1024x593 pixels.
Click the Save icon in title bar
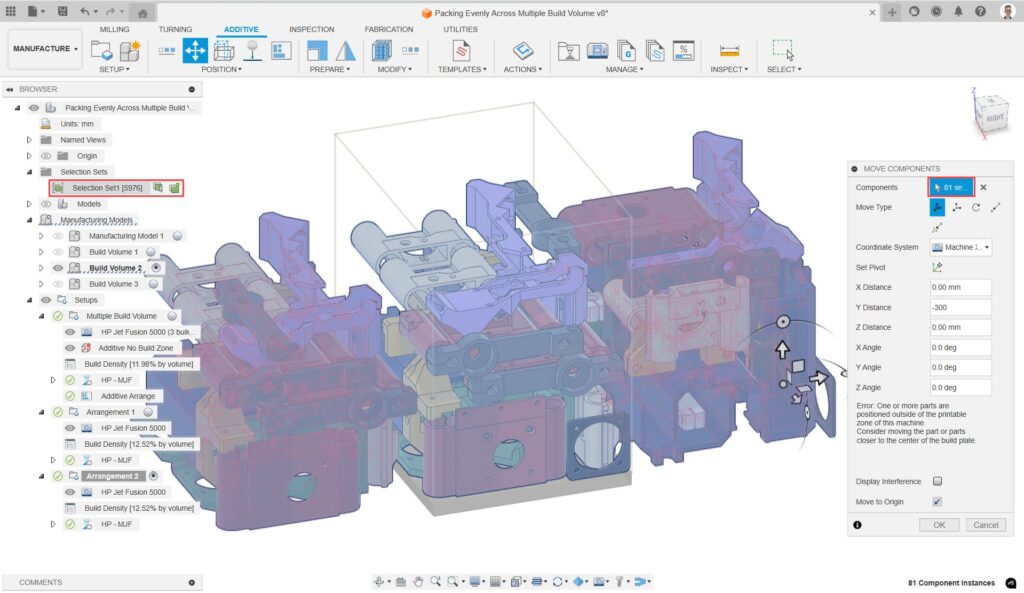pos(62,12)
